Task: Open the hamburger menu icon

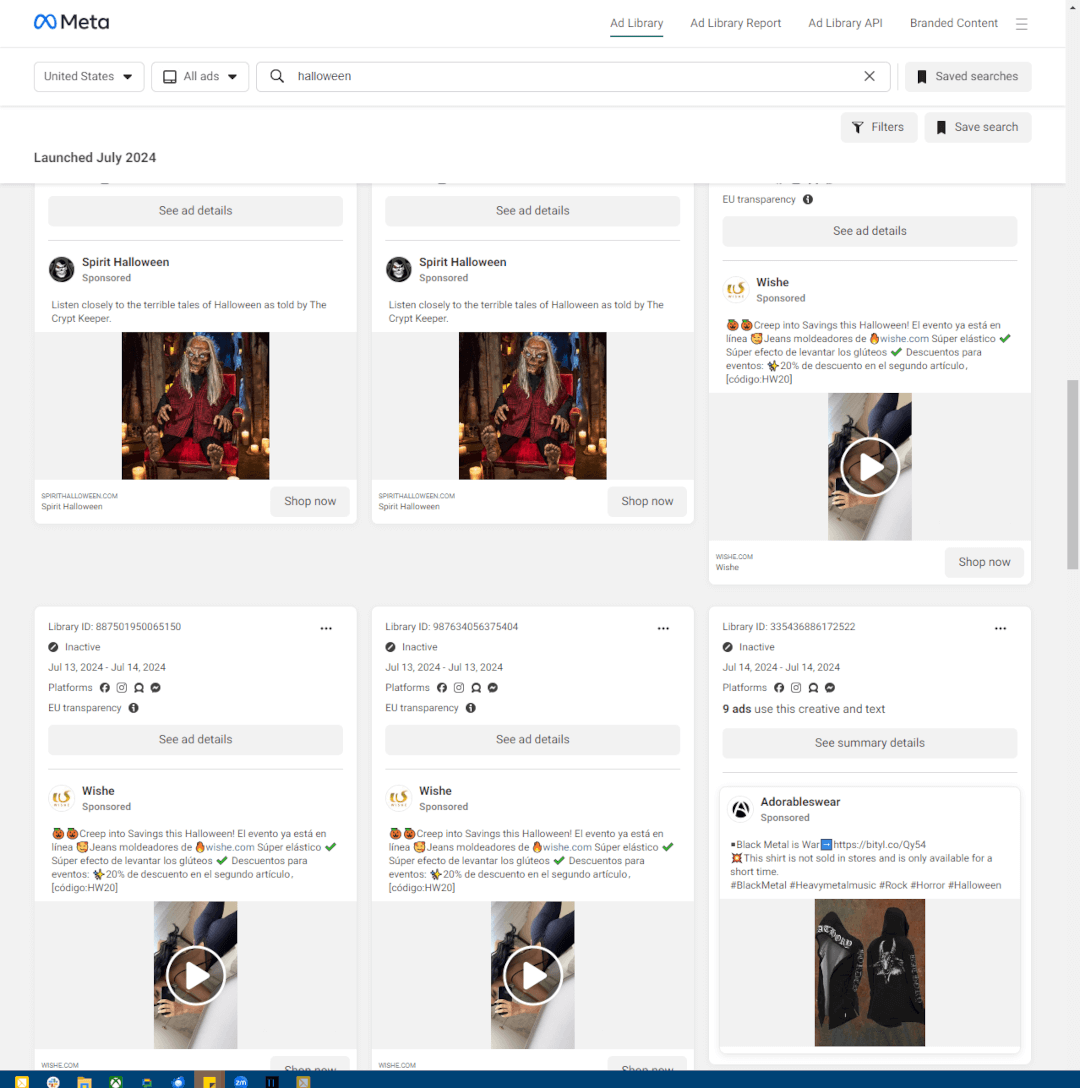Action: point(1021,24)
